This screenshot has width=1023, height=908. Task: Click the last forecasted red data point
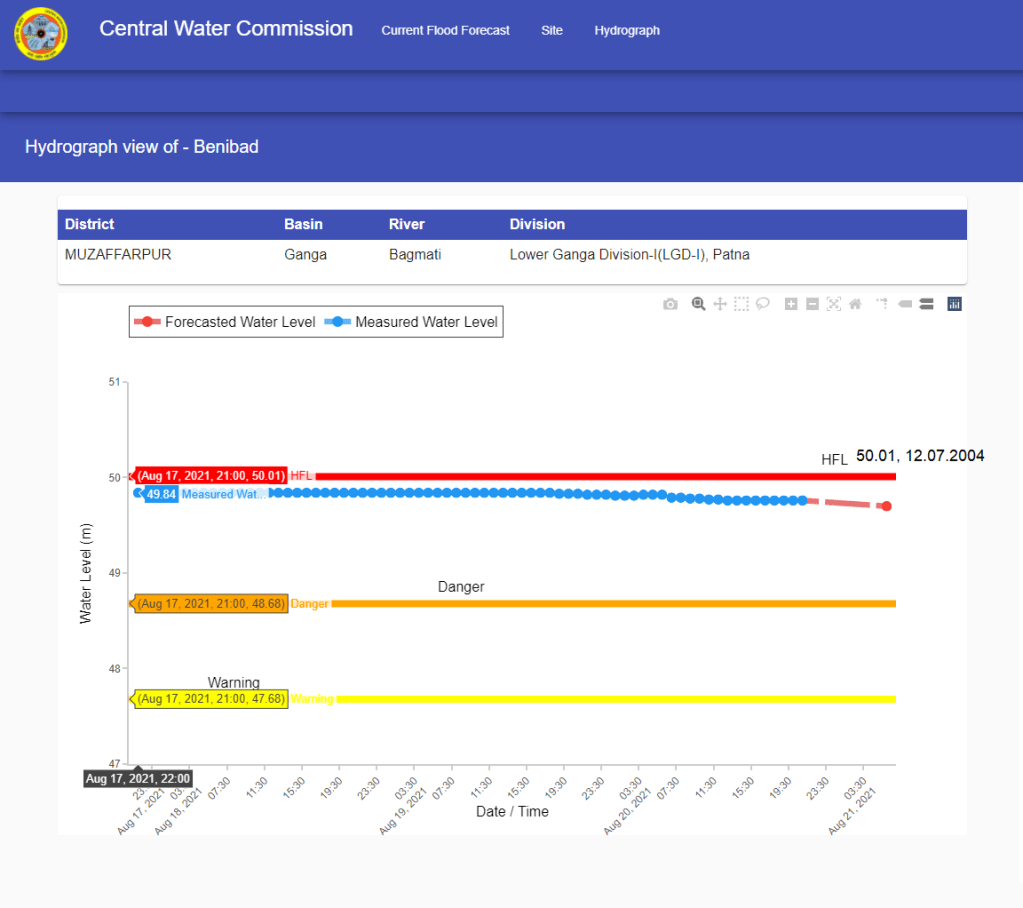click(886, 506)
